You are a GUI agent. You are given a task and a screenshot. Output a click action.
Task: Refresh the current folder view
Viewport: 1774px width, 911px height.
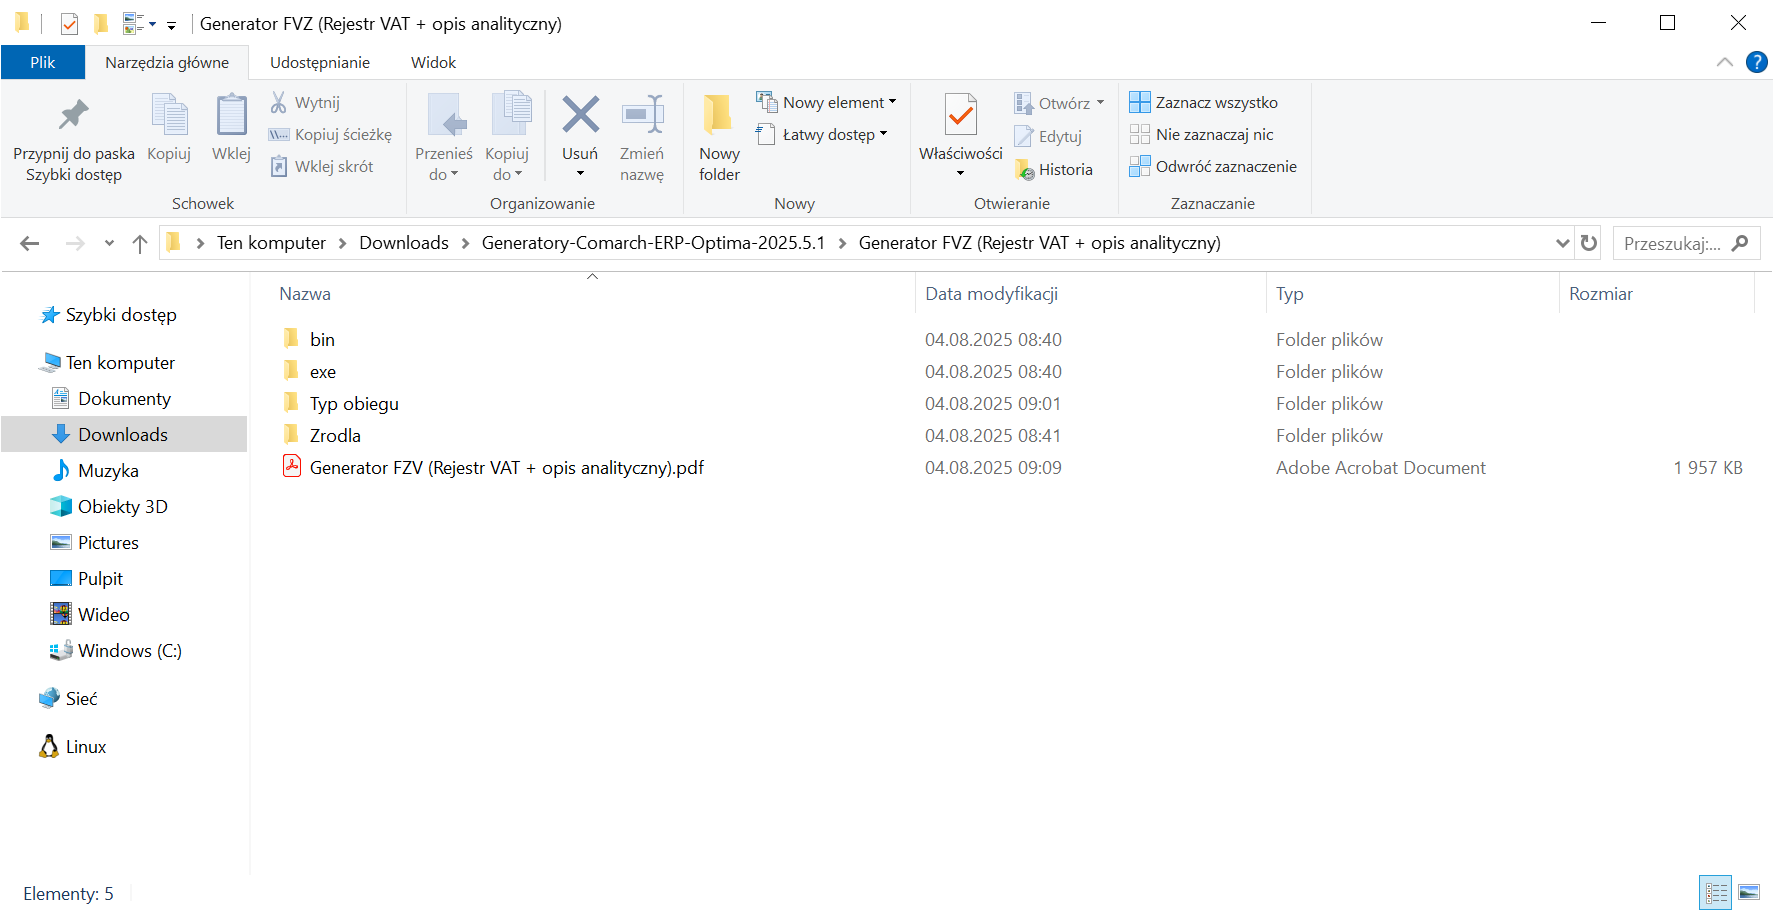coord(1588,243)
